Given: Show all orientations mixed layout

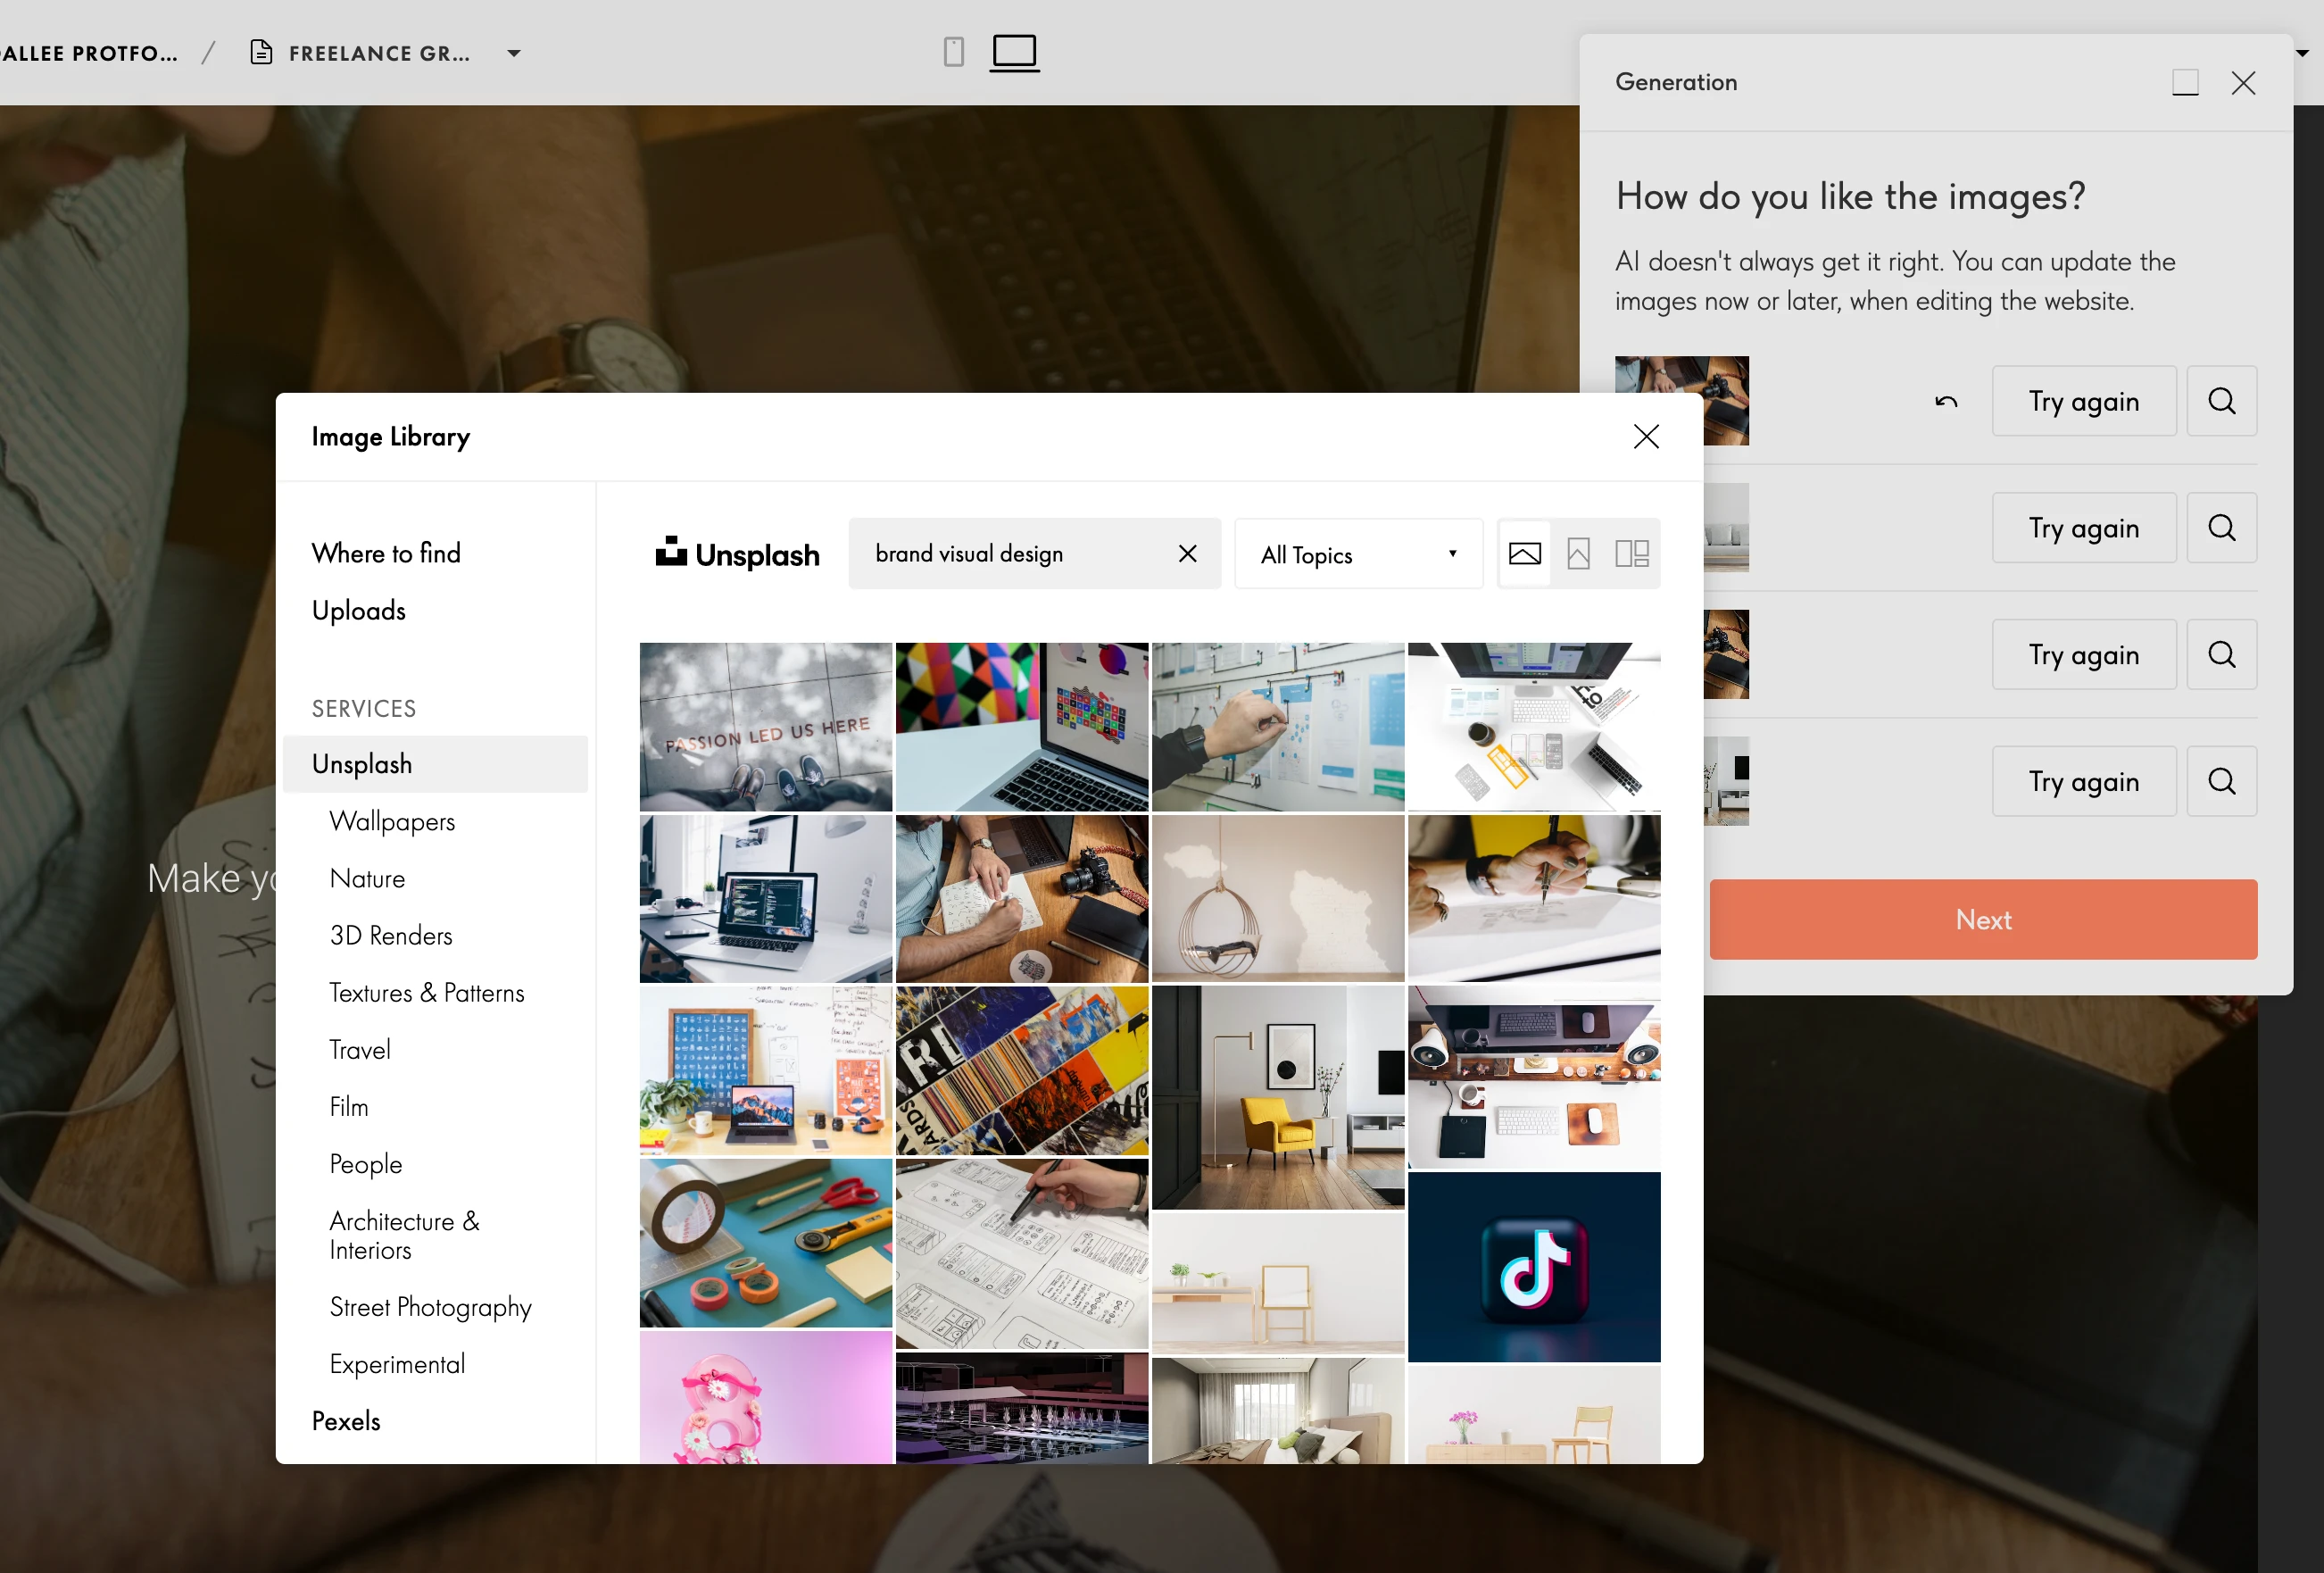Looking at the screenshot, I should (1632, 554).
